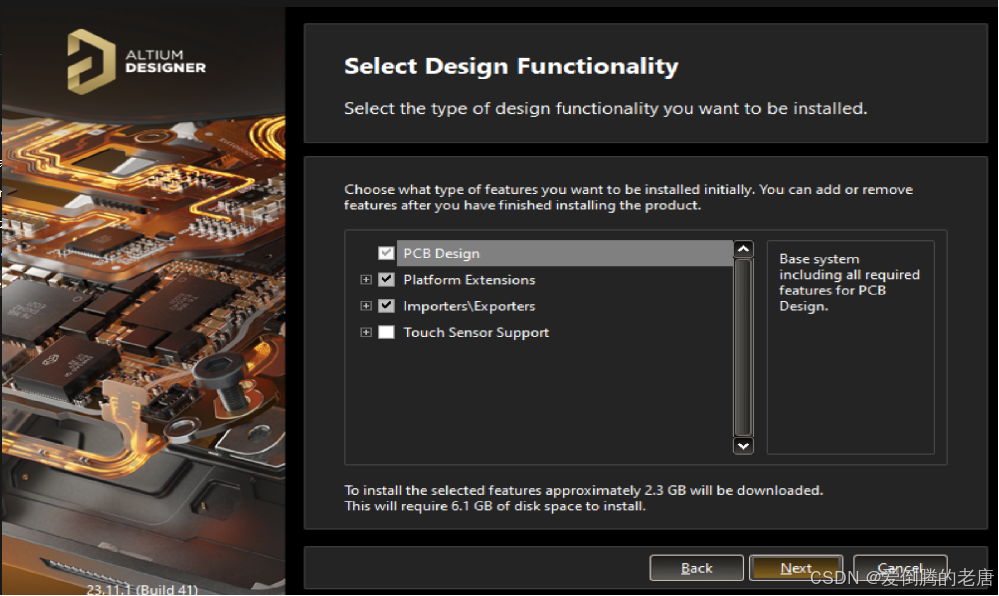
Task: Click the 'Base system including all required' description text
Action: click(849, 282)
